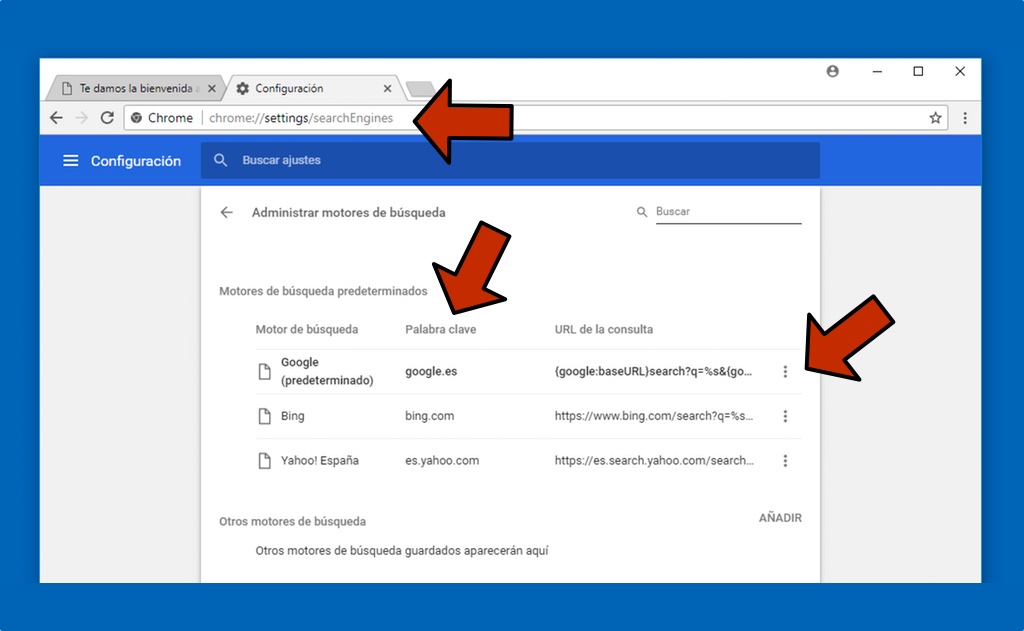Screen dimensions: 1024x631
Task: Close the Te damos la bienvenida tab
Action: 211,89
